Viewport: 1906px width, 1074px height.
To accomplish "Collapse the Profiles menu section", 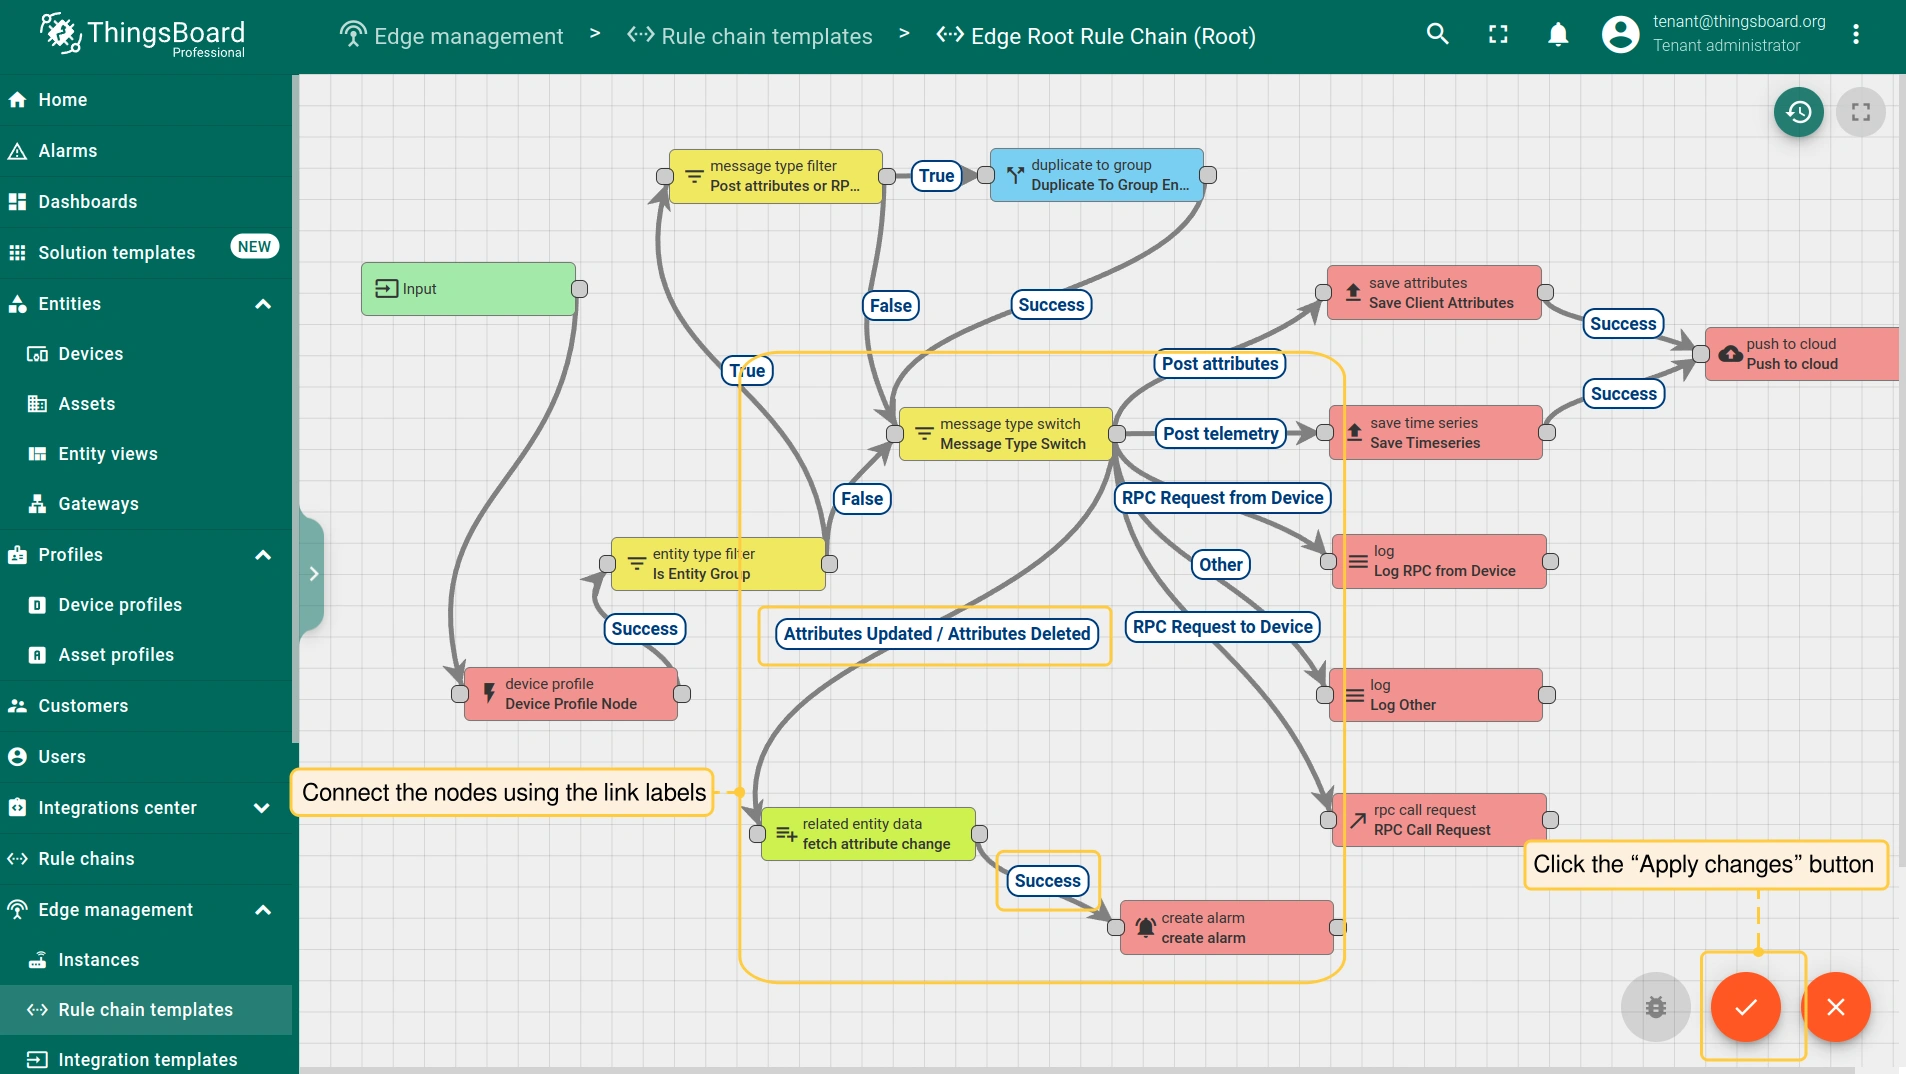I will click(263, 555).
